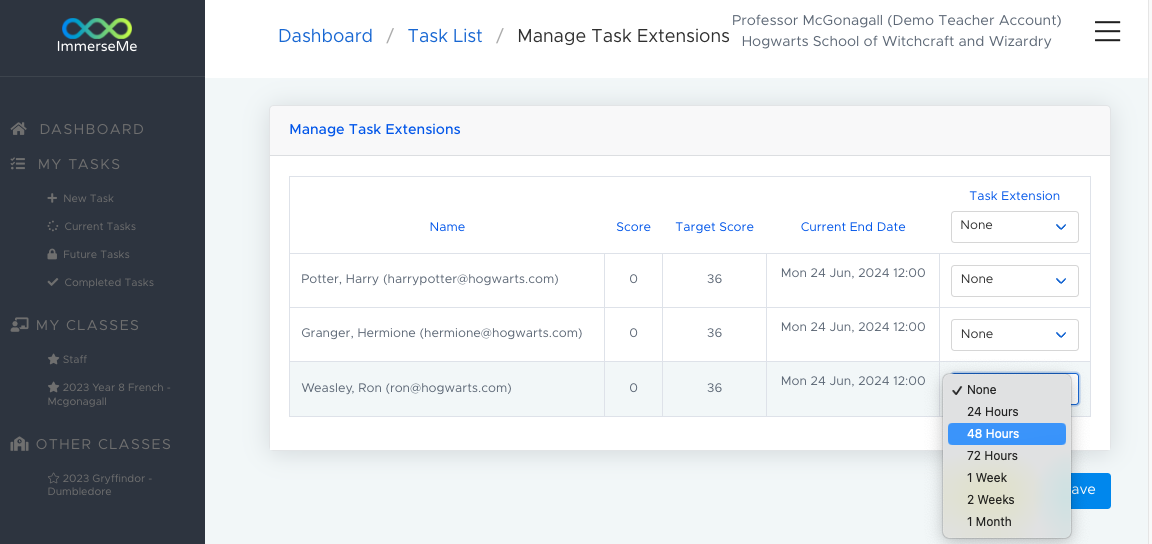1152x544 pixels.
Task: Open the hamburger menu icon
Action: point(1106,31)
